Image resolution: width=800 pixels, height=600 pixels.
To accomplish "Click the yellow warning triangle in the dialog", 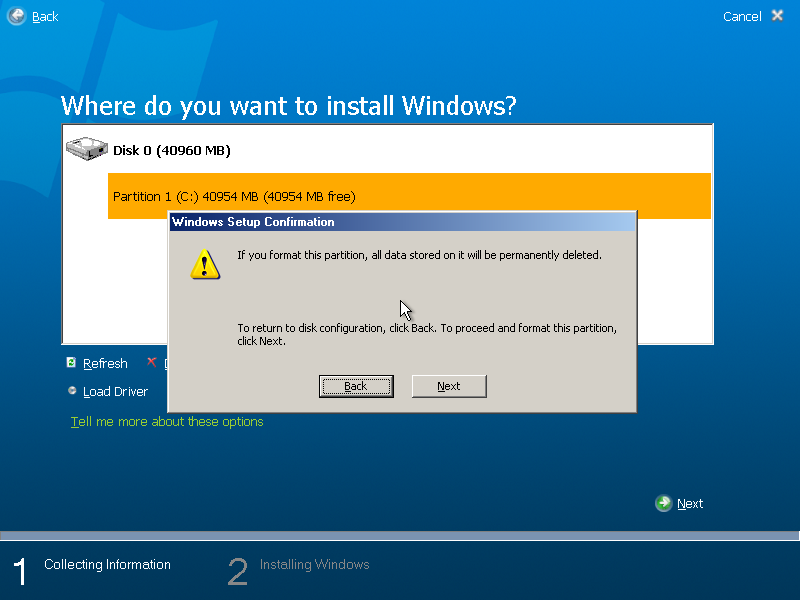I will [x=204, y=263].
